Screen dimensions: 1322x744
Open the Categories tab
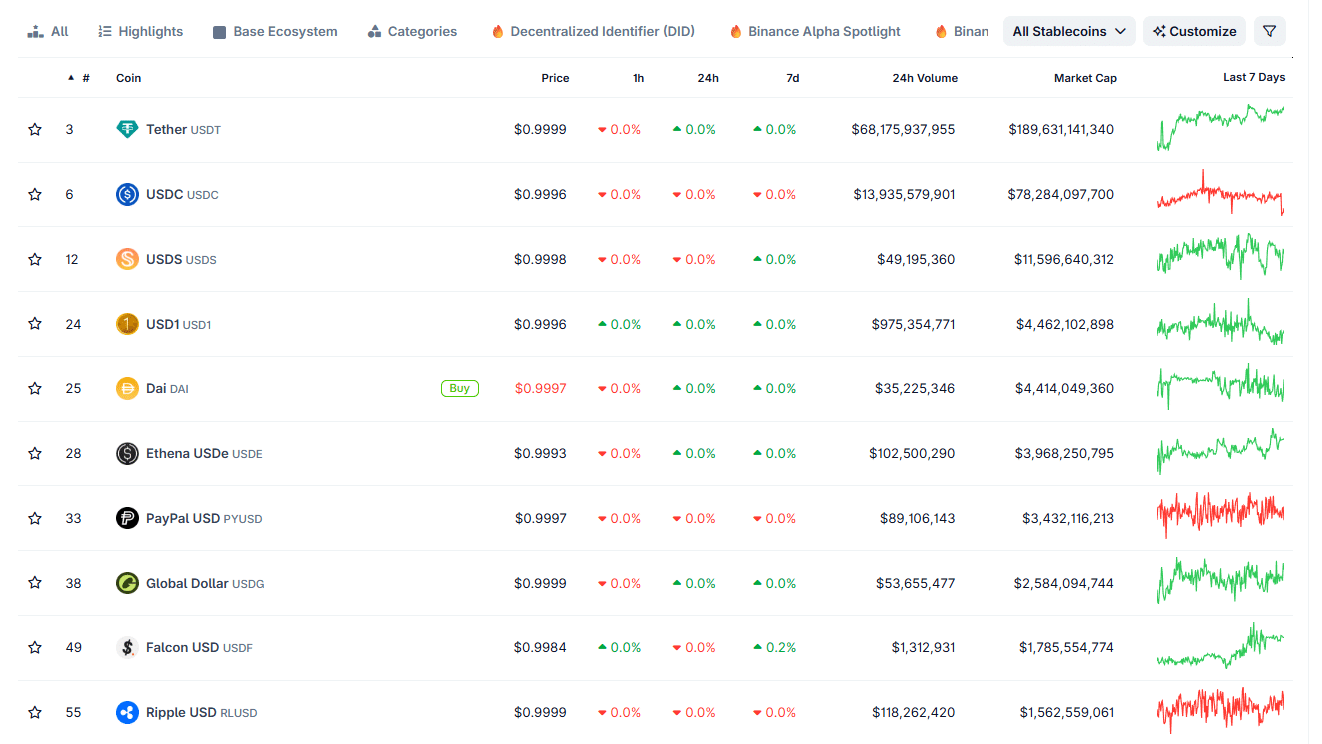[x=412, y=31]
